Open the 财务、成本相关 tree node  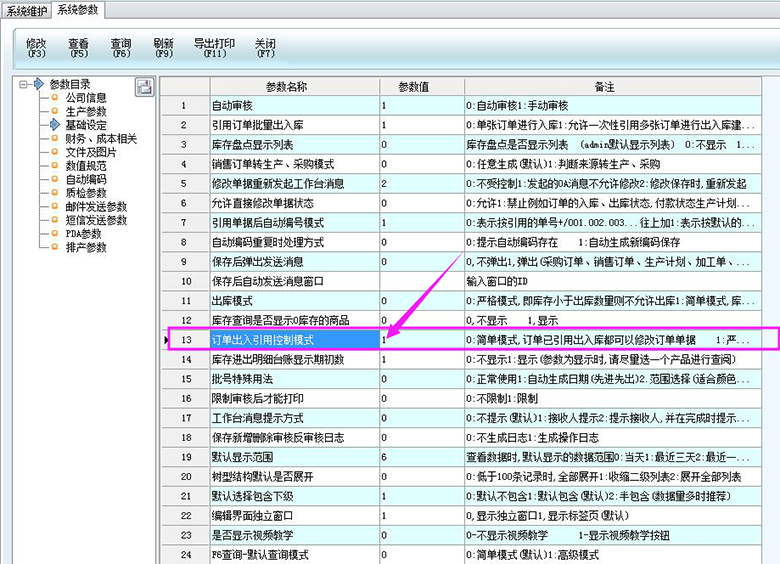pyautogui.click(x=101, y=139)
